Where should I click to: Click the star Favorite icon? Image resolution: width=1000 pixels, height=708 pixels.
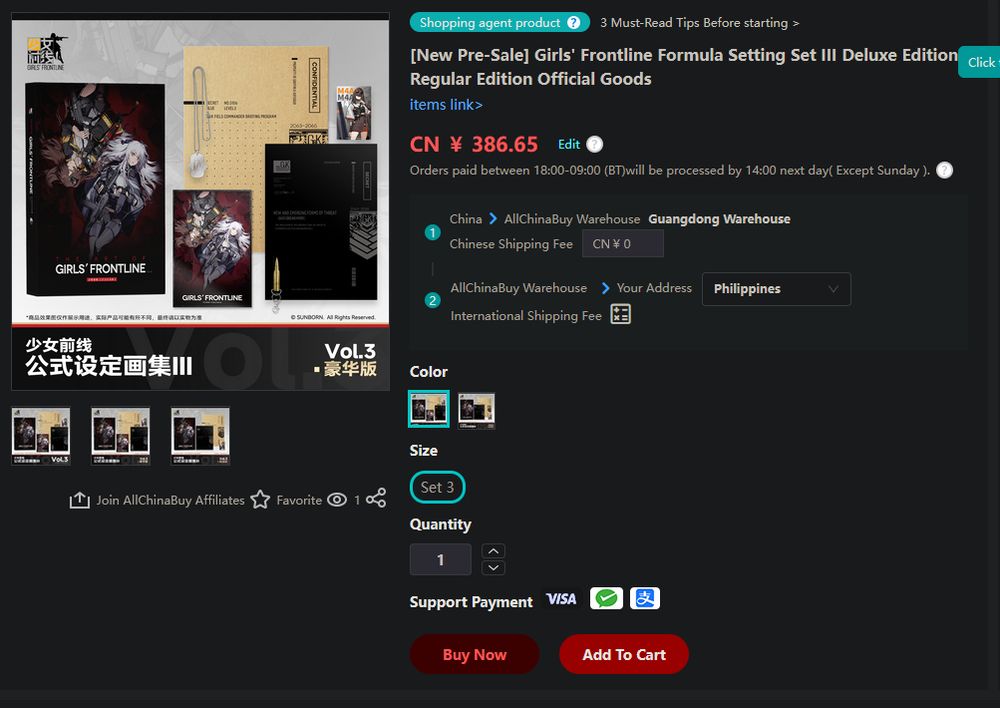tap(260, 499)
